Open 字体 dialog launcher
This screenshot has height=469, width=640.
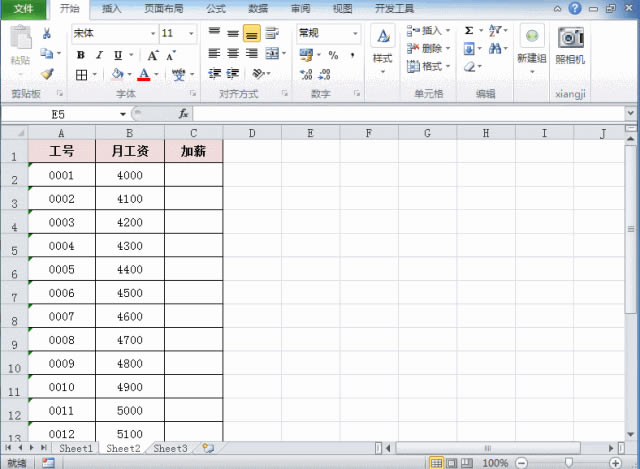pyautogui.click(x=193, y=93)
